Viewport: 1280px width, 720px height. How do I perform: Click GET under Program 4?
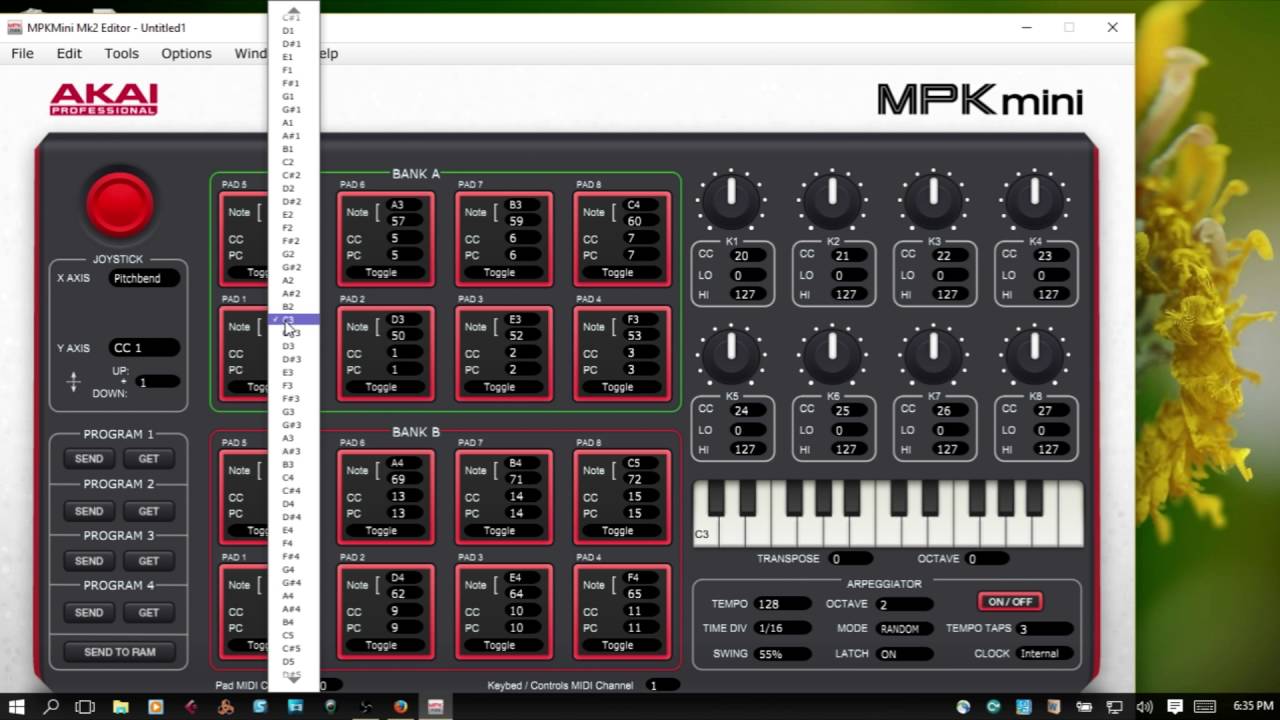(x=149, y=613)
